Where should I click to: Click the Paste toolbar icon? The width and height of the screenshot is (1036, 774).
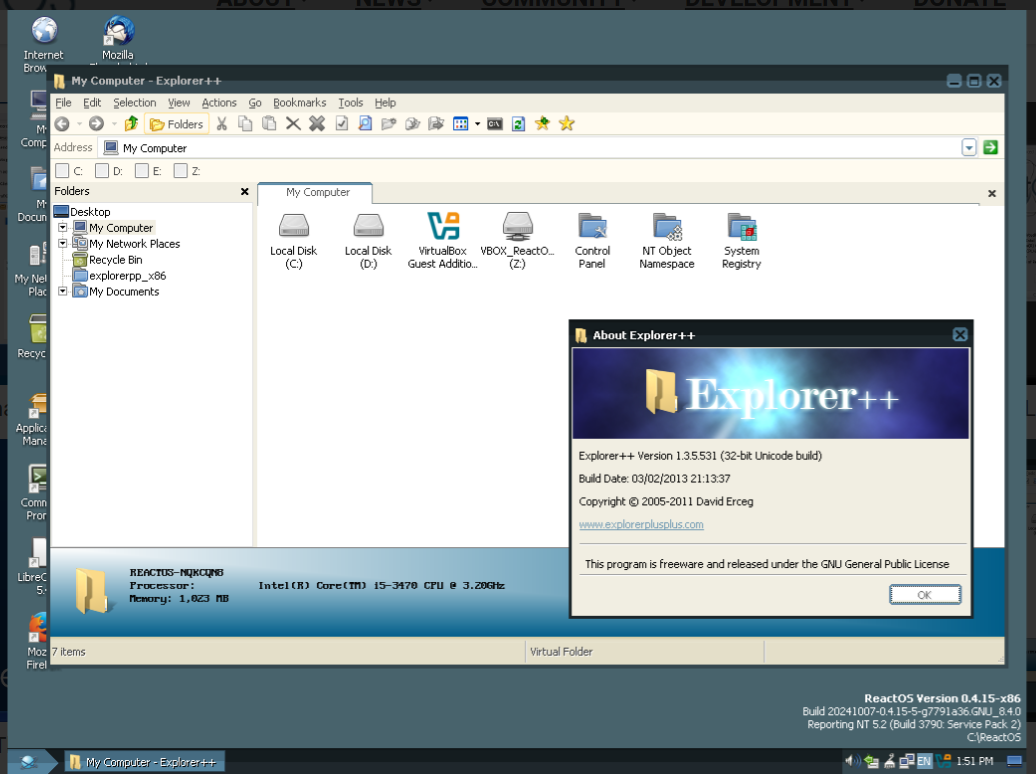pyautogui.click(x=267, y=123)
